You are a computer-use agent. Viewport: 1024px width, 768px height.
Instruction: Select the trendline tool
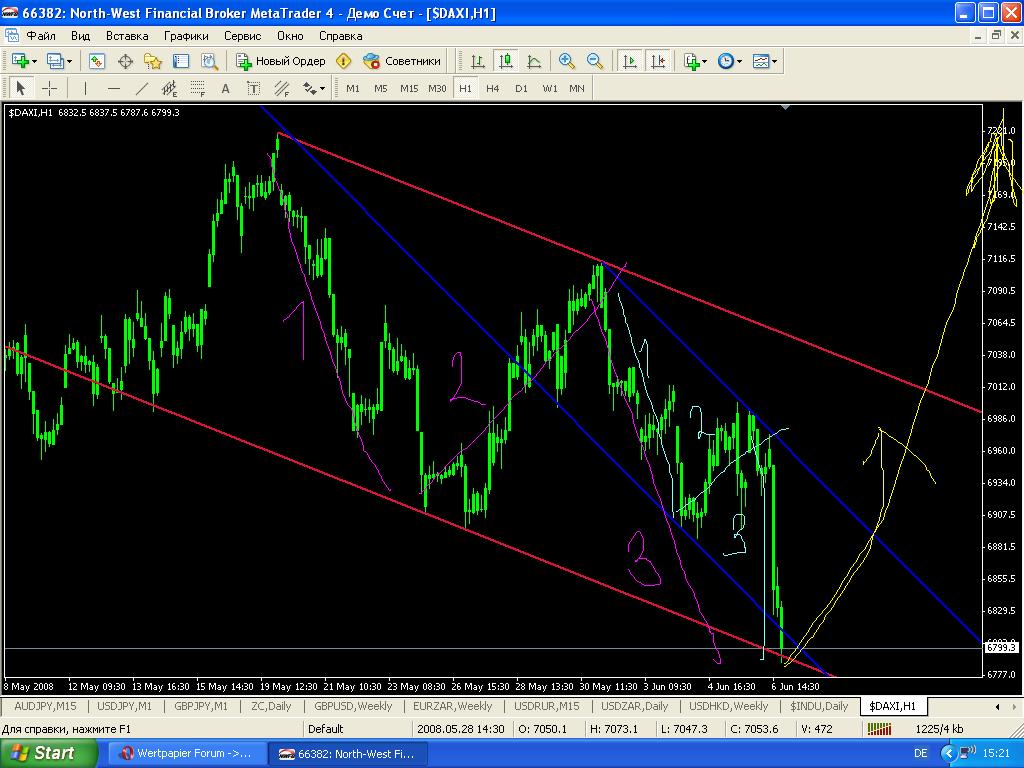pos(141,88)
